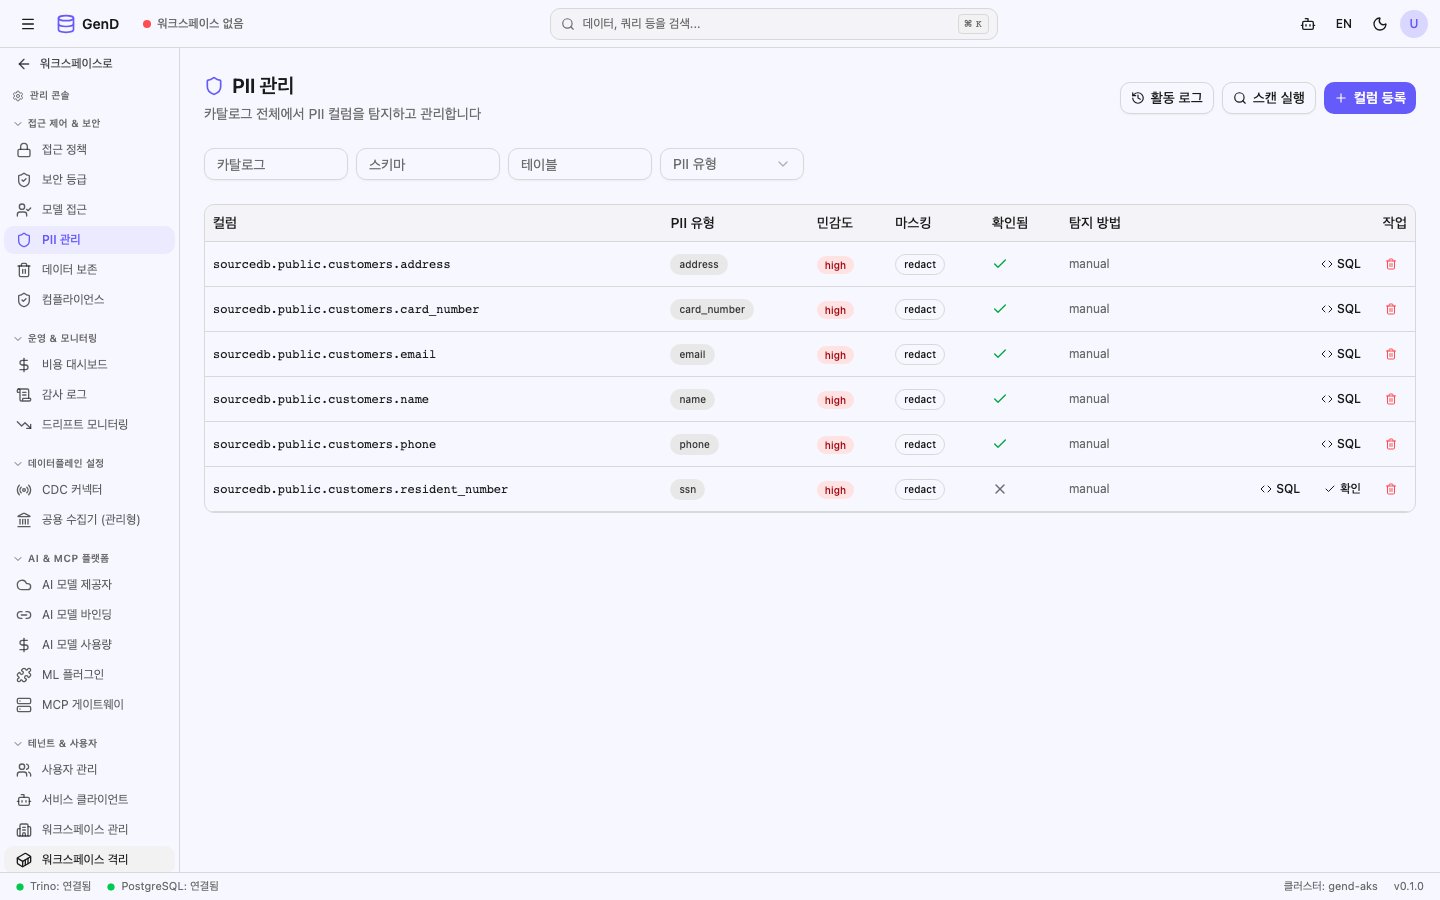Open the AI assistant bot icon

point(1308,24)
